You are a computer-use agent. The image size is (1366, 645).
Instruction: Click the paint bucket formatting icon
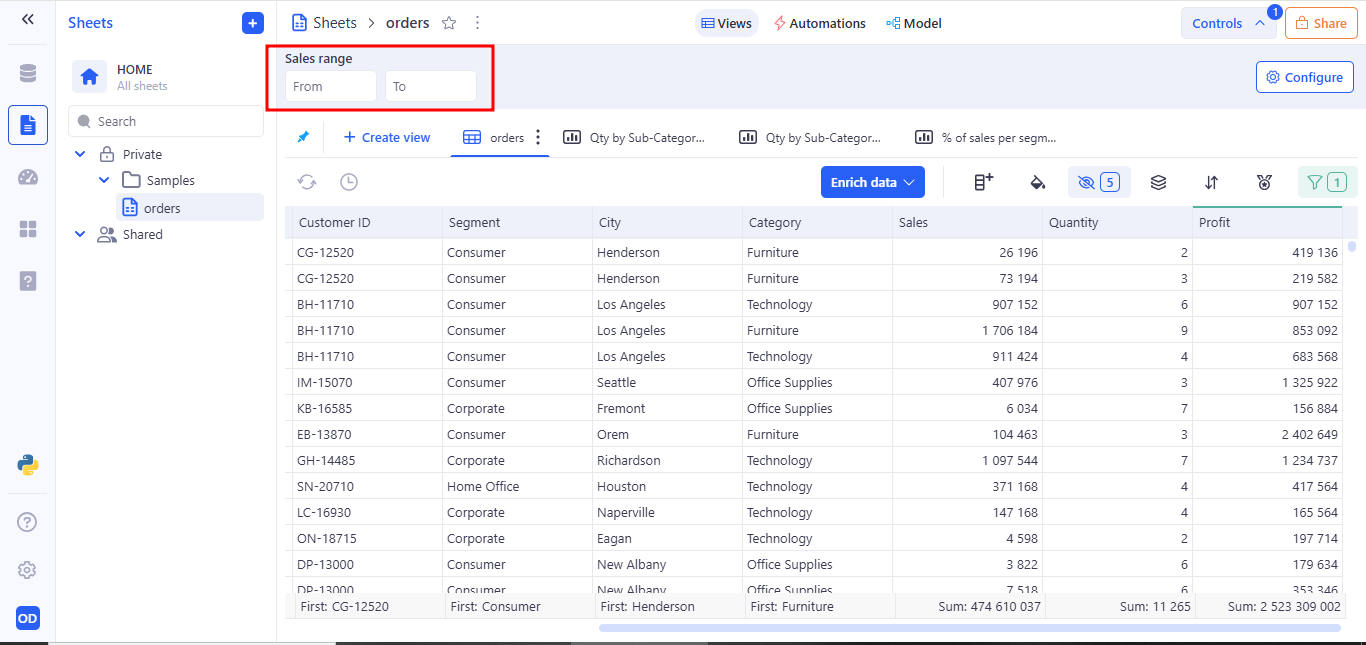tap(1038, 182)
